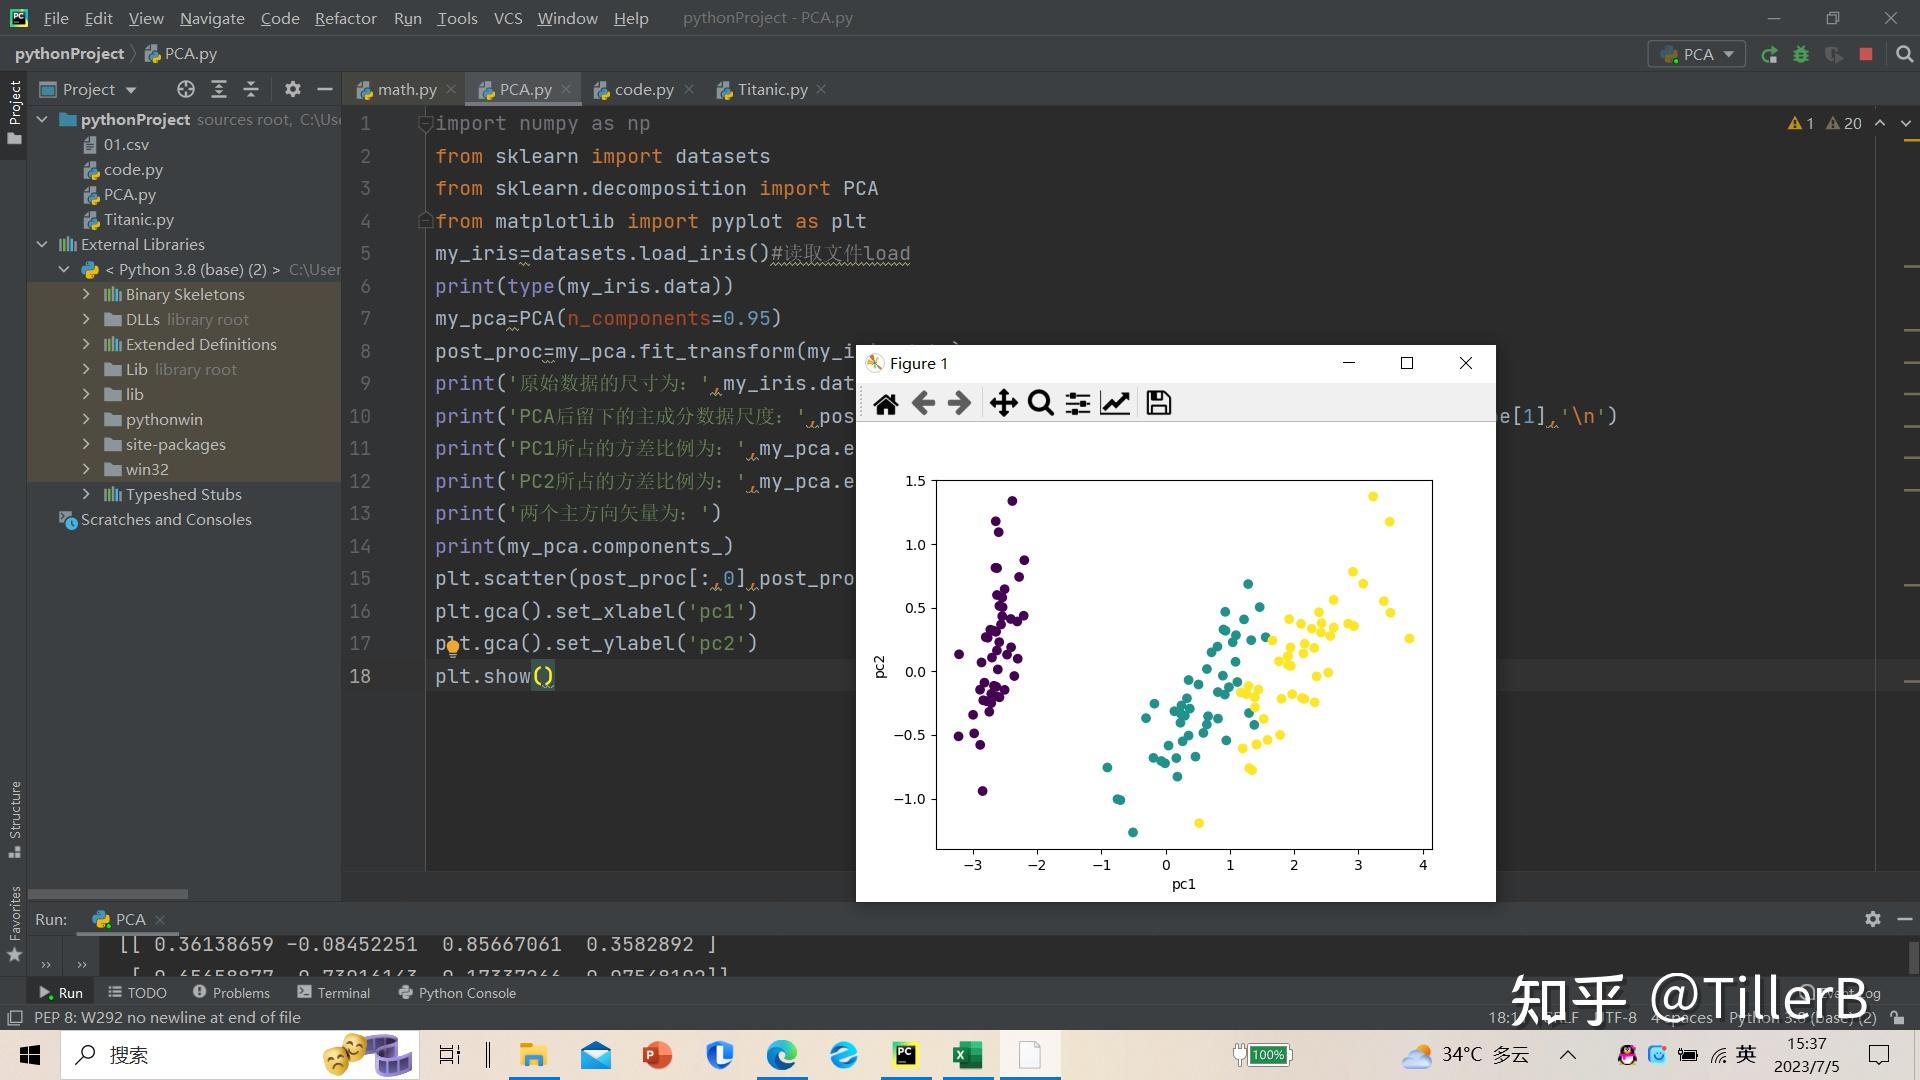Select the Configure subplots icon

coord(1079,402)
